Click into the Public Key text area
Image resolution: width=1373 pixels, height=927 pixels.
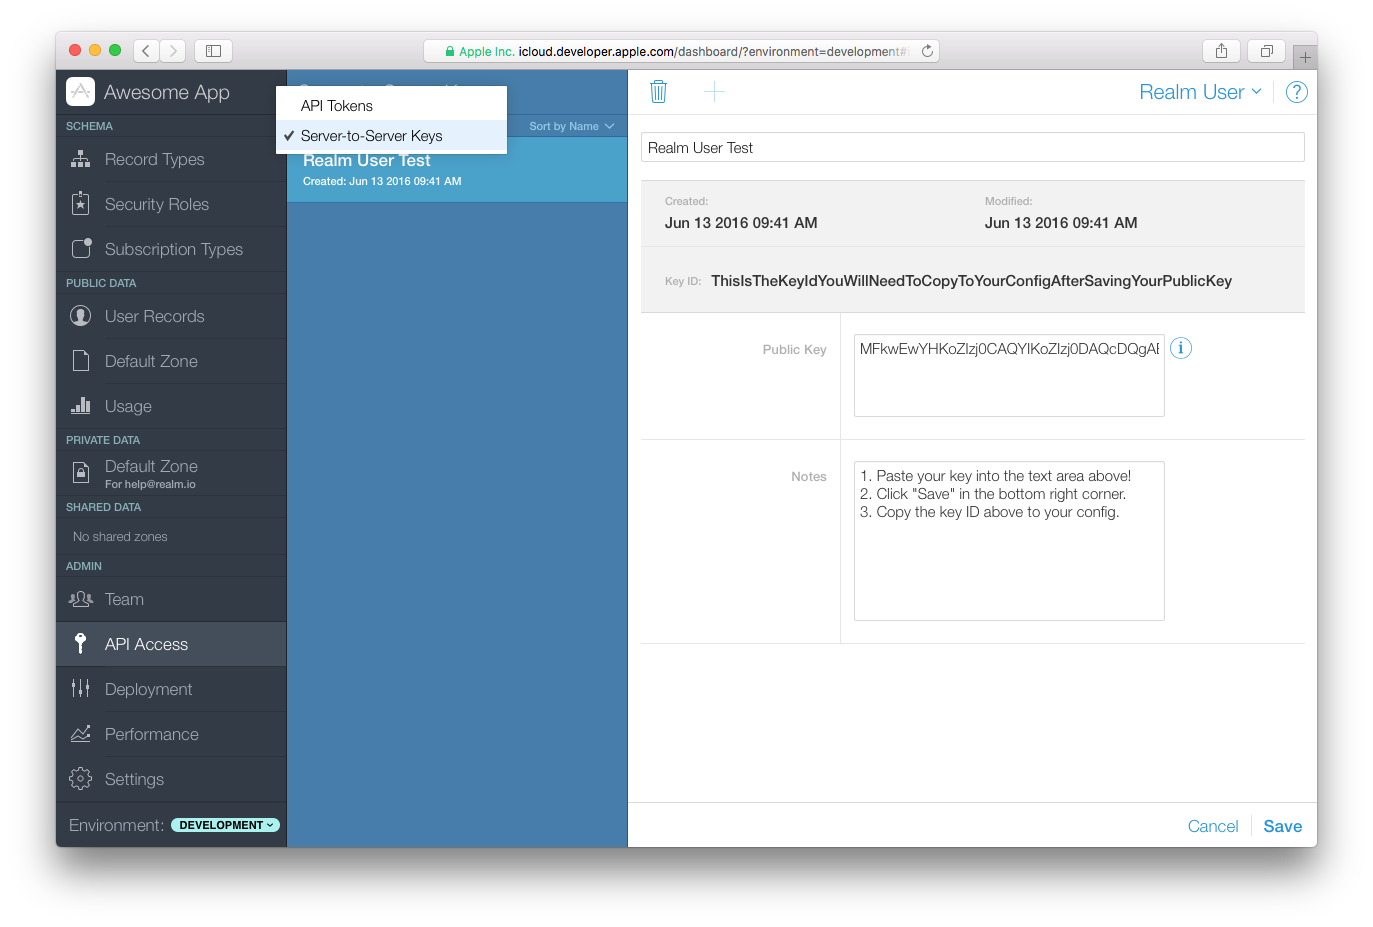point(1009,375)
